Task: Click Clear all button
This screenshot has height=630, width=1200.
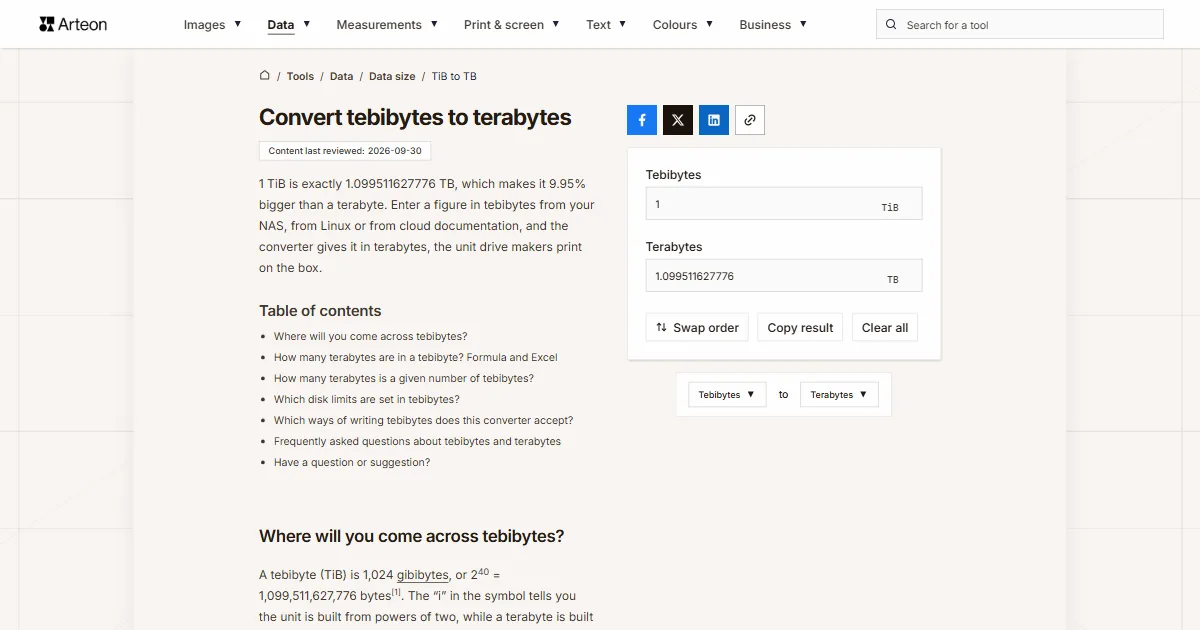Action: tap(885, 328)
